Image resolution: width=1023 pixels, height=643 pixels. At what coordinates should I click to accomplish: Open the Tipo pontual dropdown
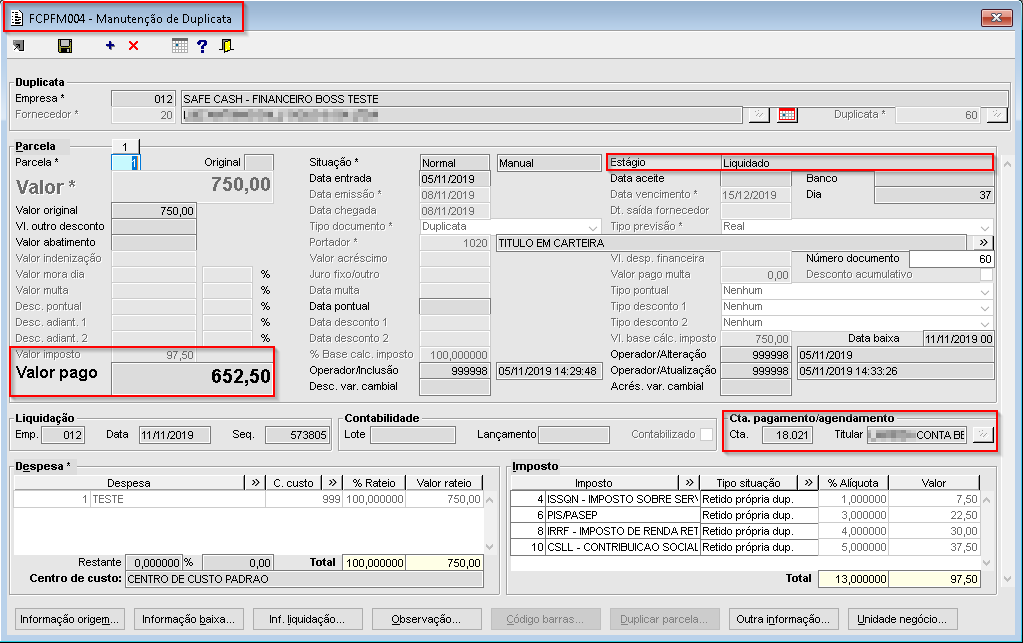coord(985,291)
